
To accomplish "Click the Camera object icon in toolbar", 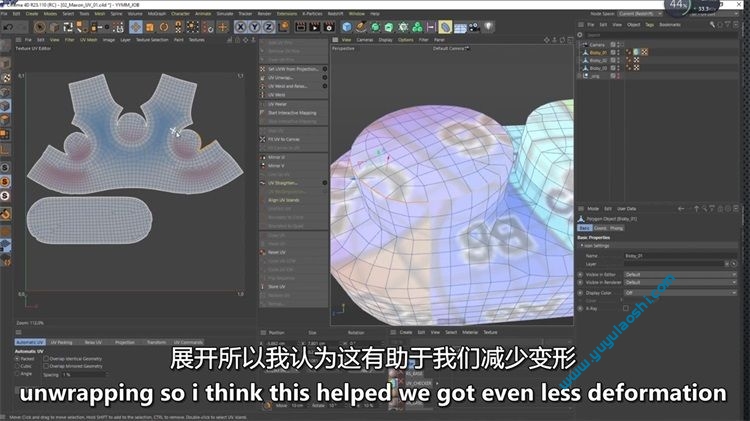I will 474,27.
